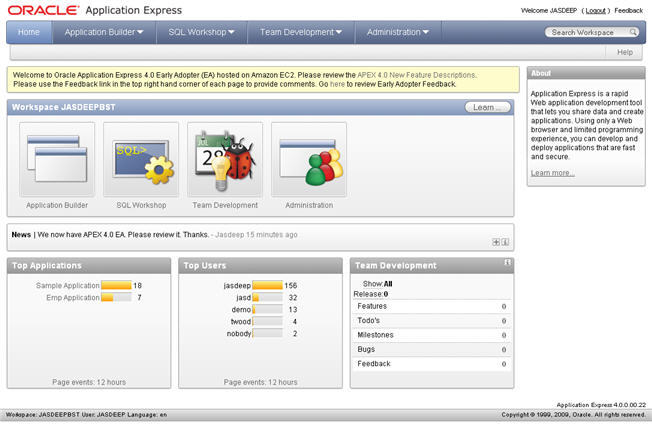The height and width of the screenshot is (427, 652).
Task: Click the Help link
Action: point(625,52)
